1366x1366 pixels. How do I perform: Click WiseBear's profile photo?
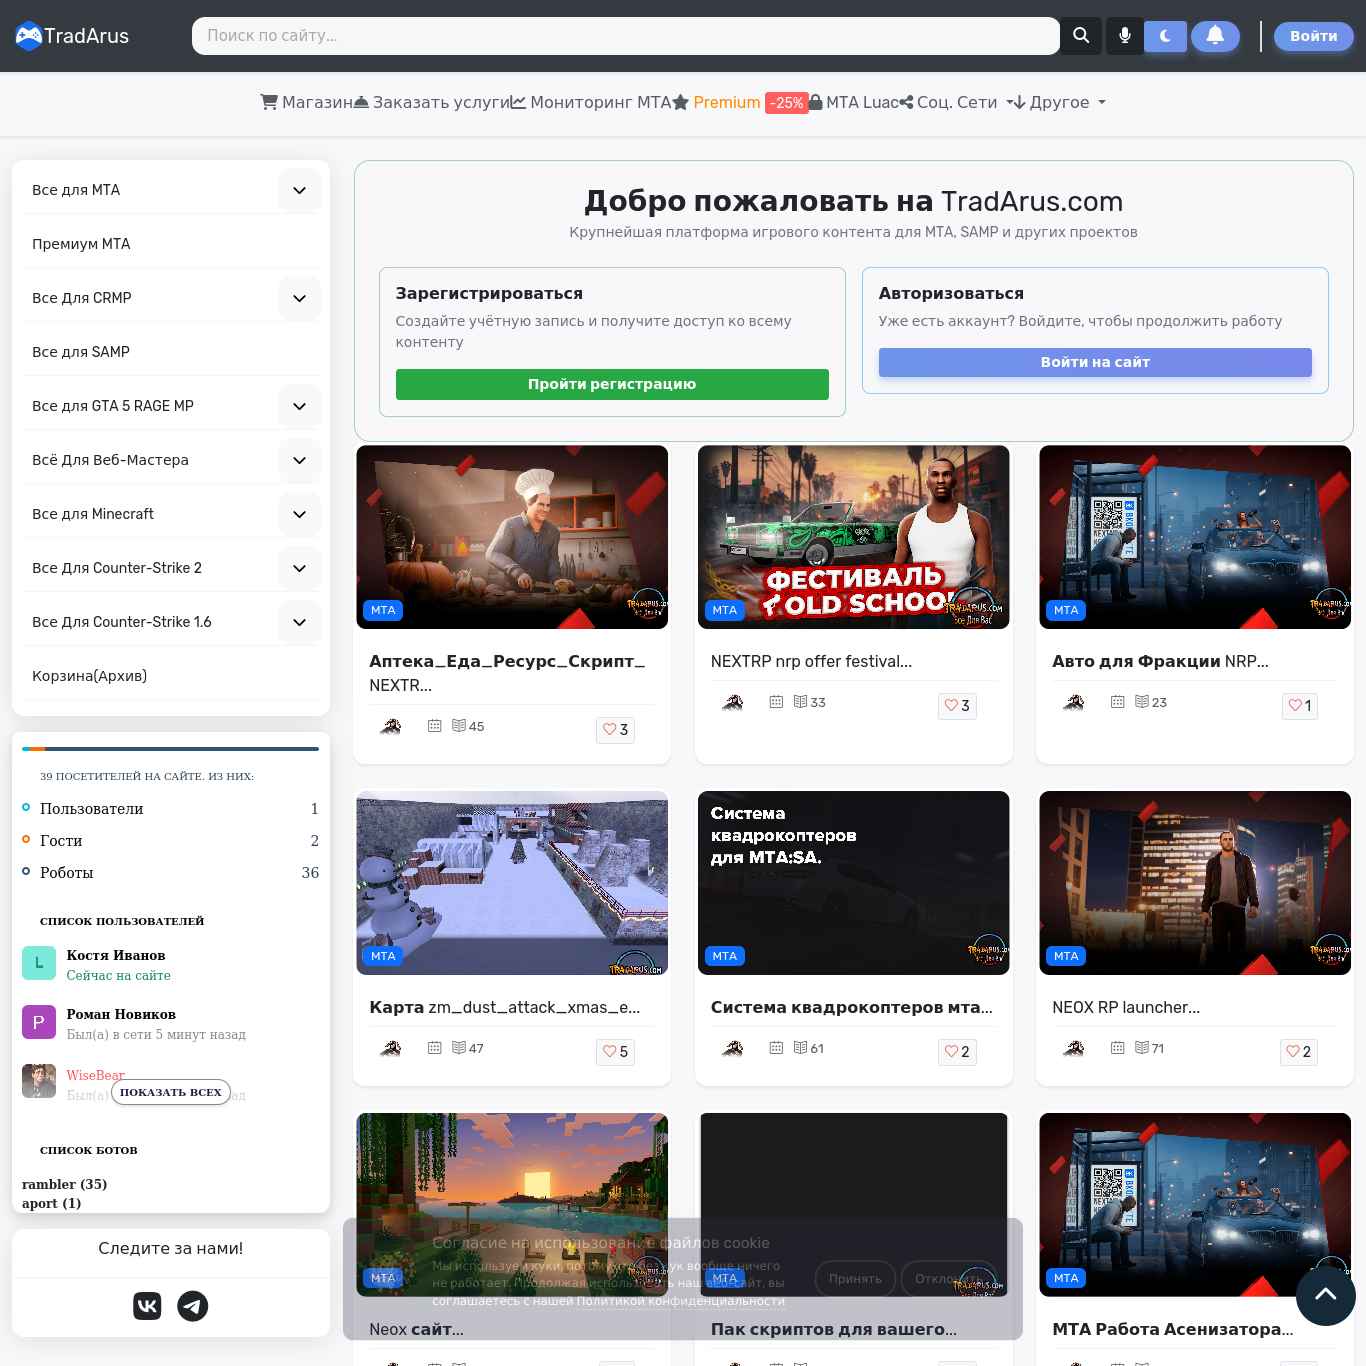(x=39, y=1081)
